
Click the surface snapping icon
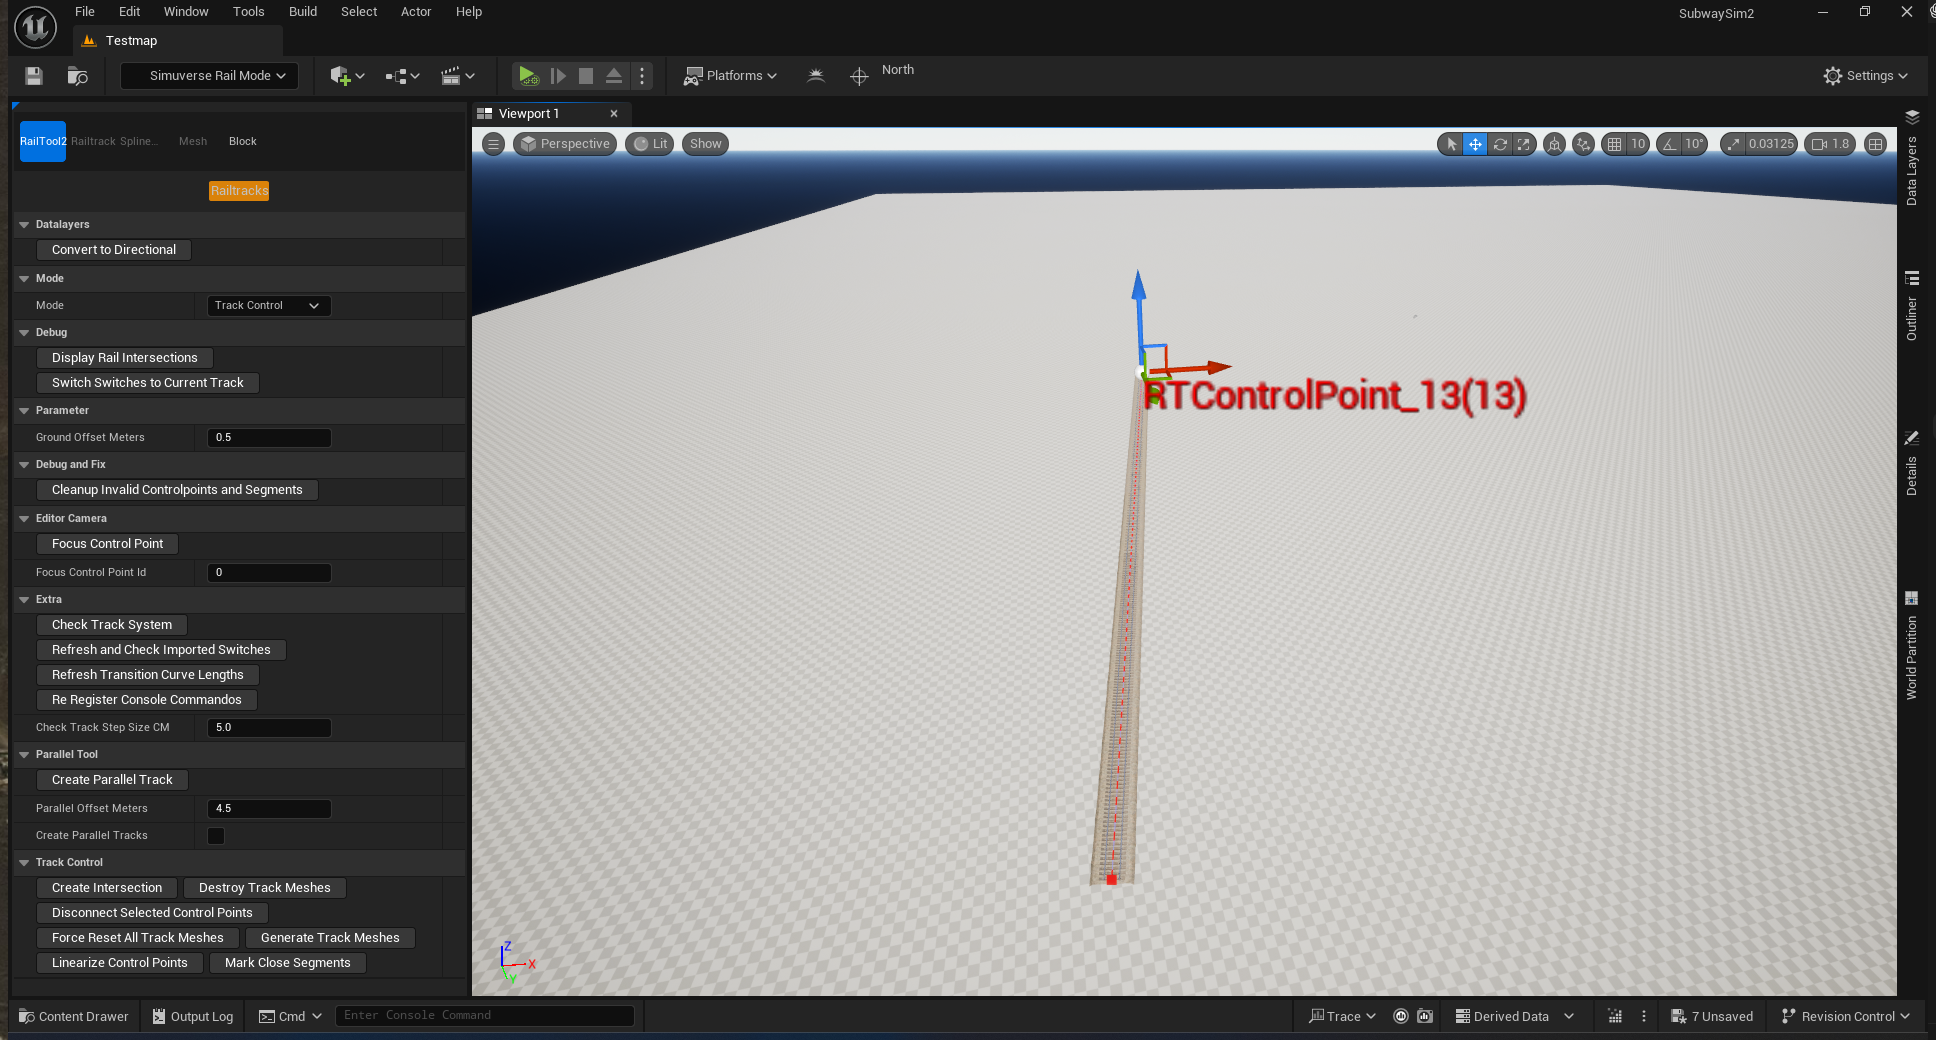1583,144
